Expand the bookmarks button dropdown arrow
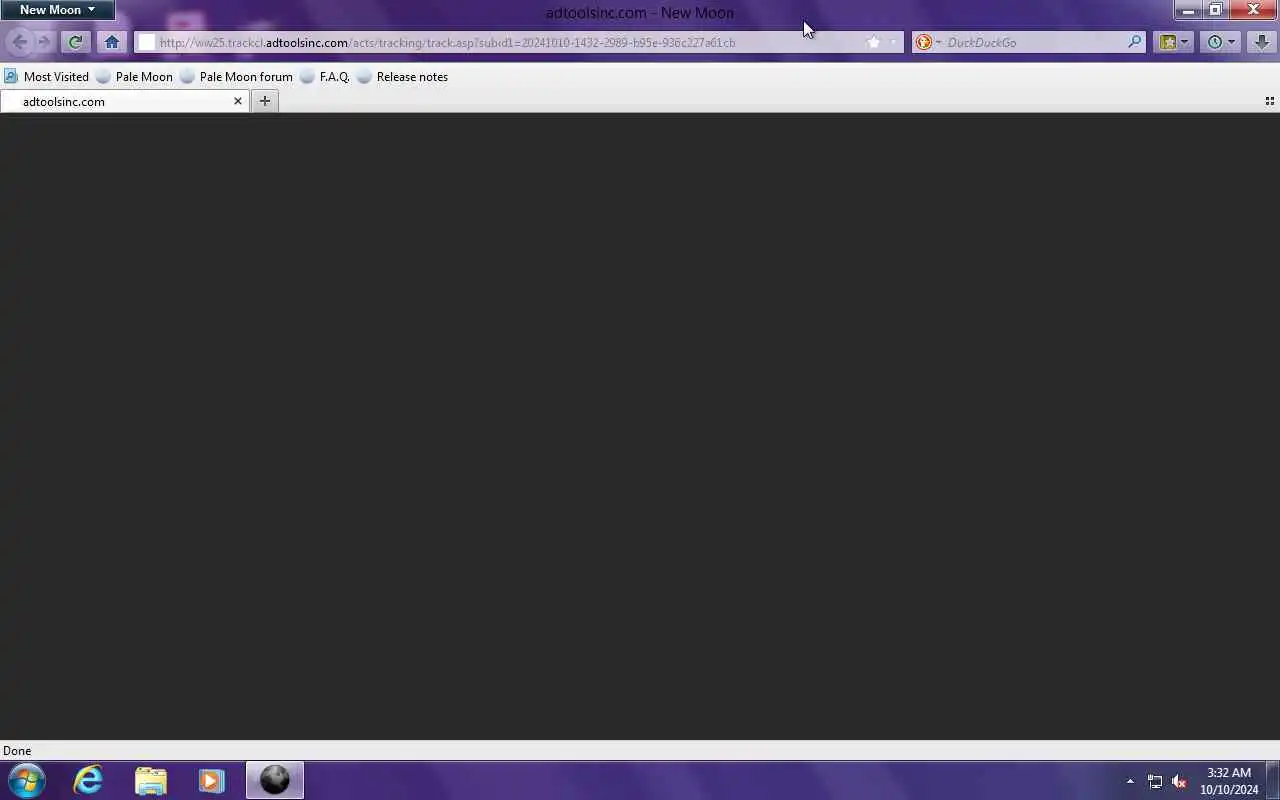1280x800 pixels. (x=1185, y=42)
